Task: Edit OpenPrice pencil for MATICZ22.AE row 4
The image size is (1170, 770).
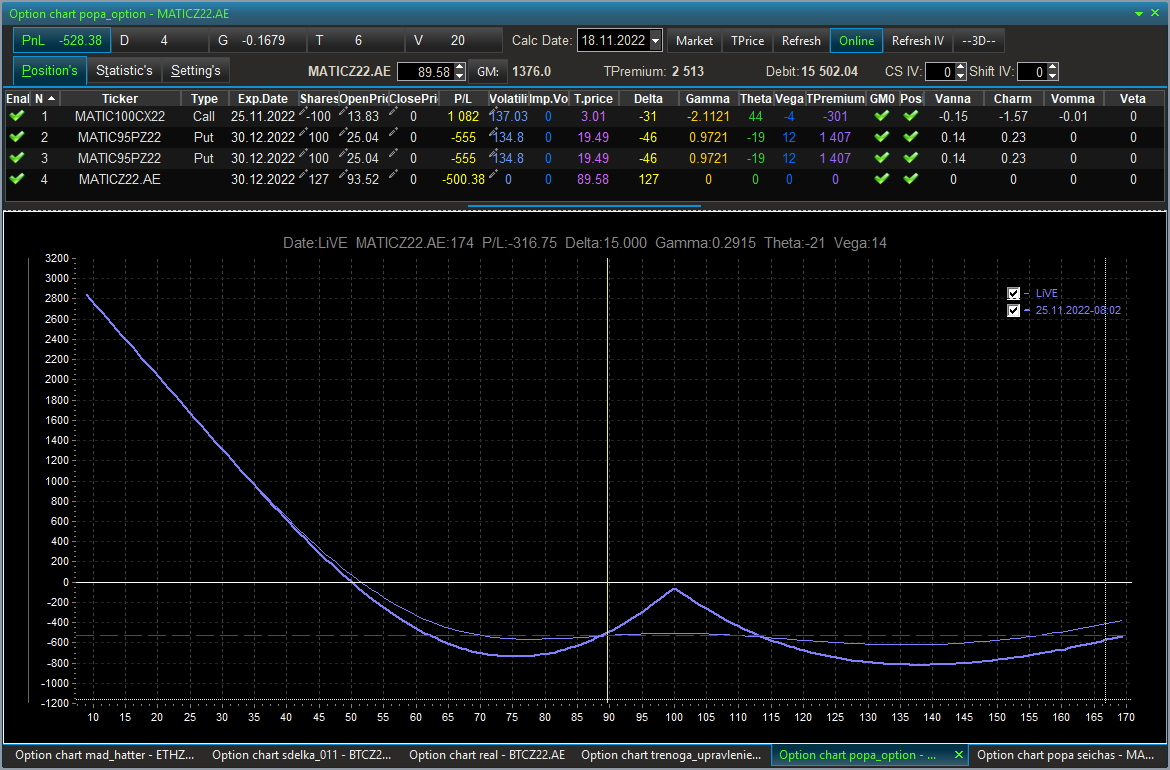Action: (x=343, y=175)
